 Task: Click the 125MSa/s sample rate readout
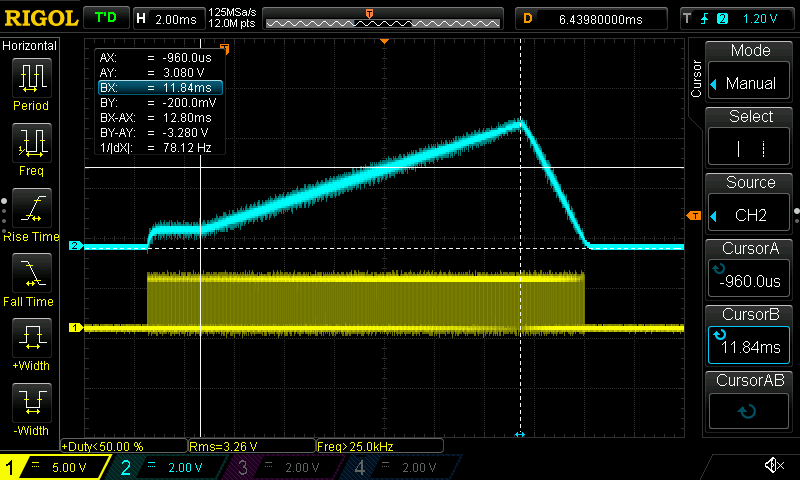tap(233, 13)
